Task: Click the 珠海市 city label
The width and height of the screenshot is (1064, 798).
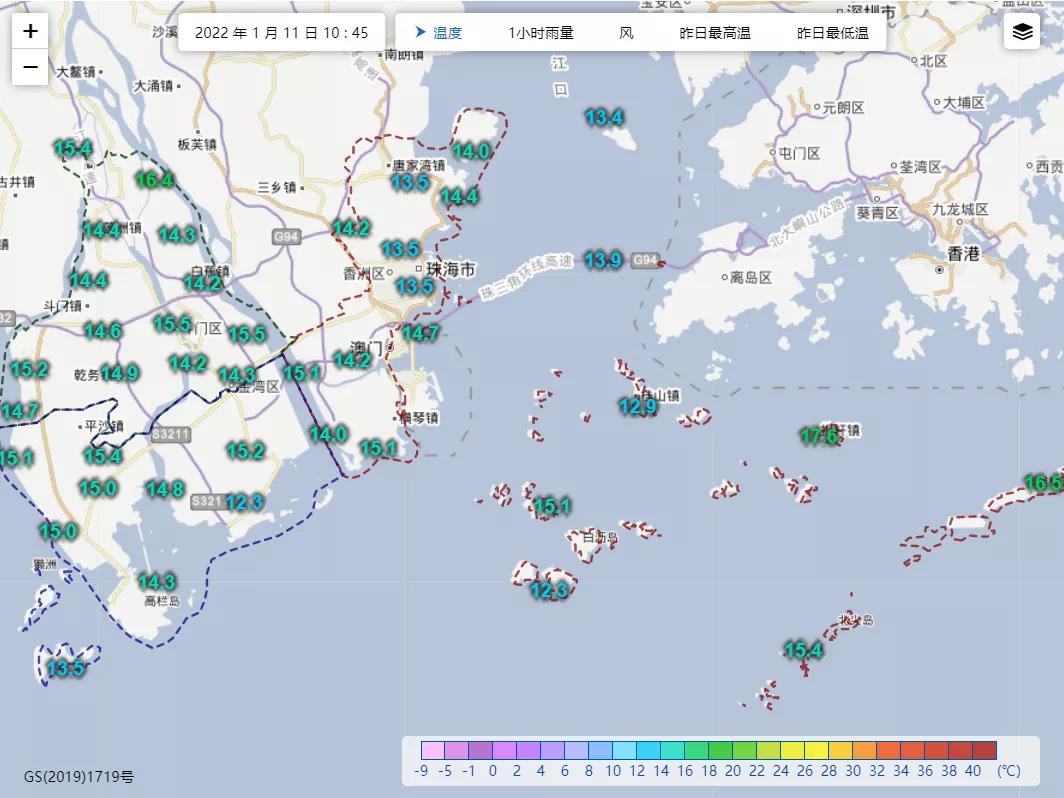Action: [450, 270]
